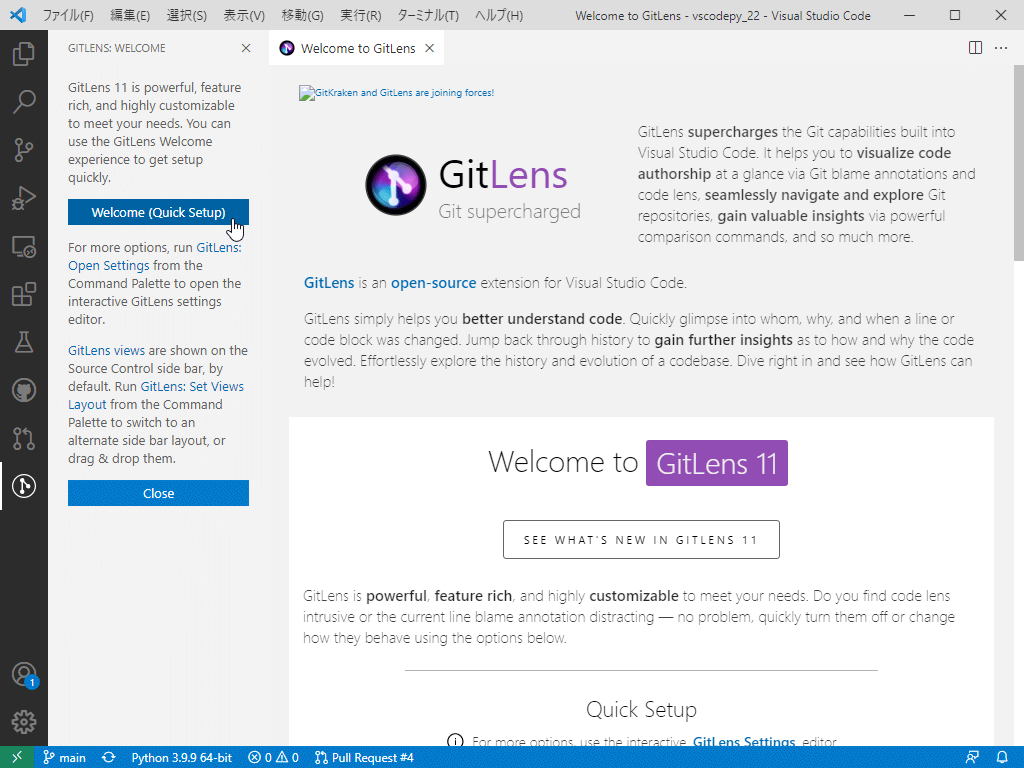
Task: Click the synchronize changes icon in status bar
Action: click(x=108, y=757)
